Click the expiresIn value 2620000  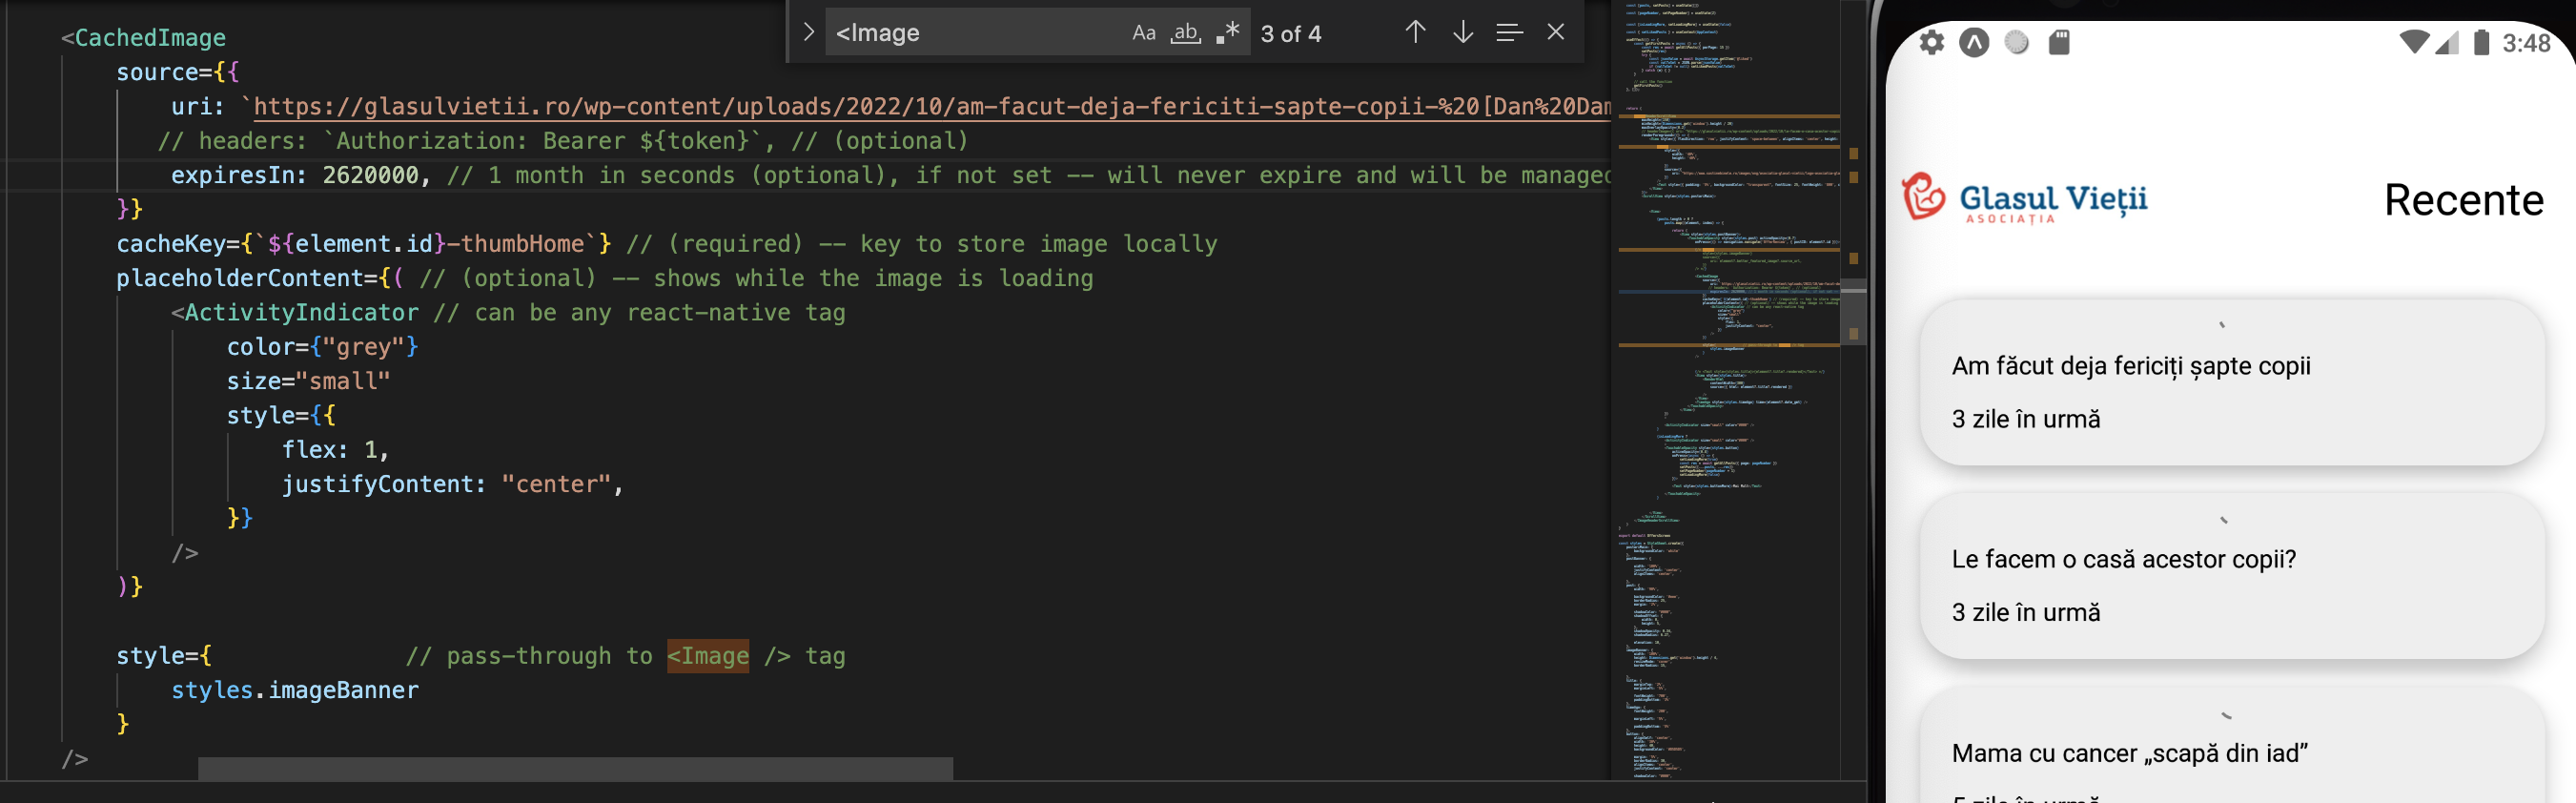[x=370, y=175]
